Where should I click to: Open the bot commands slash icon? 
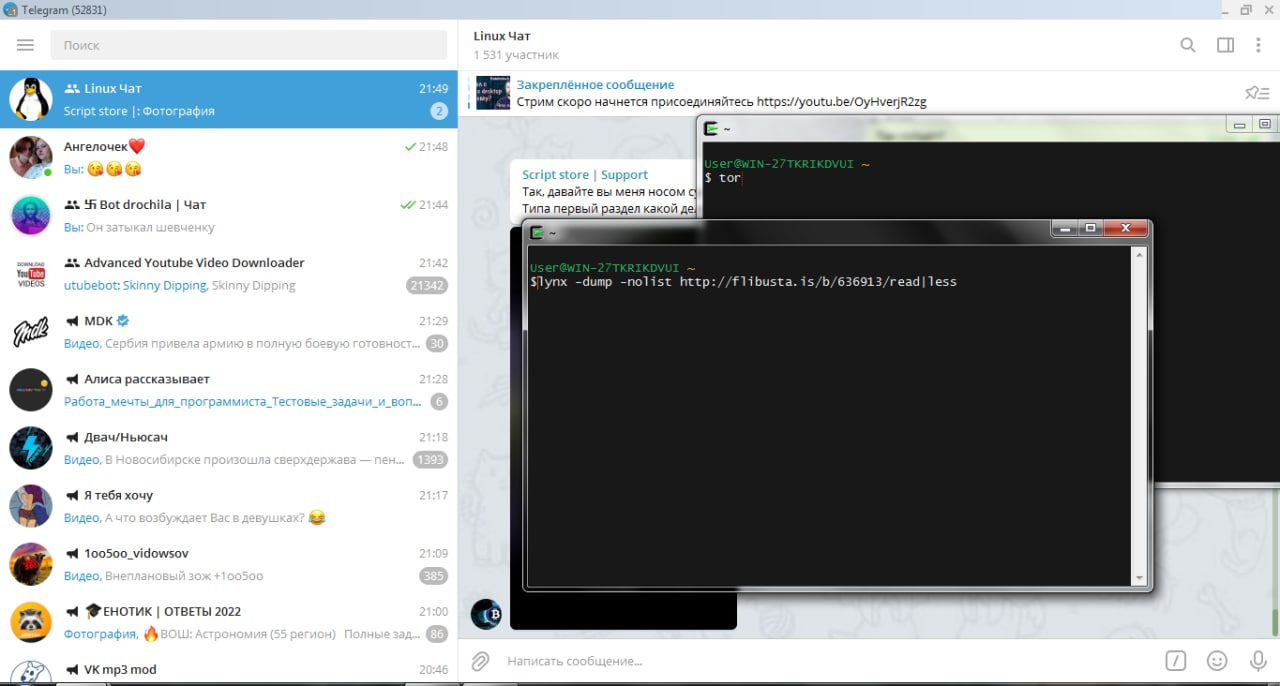click(x=1176, y=661)
